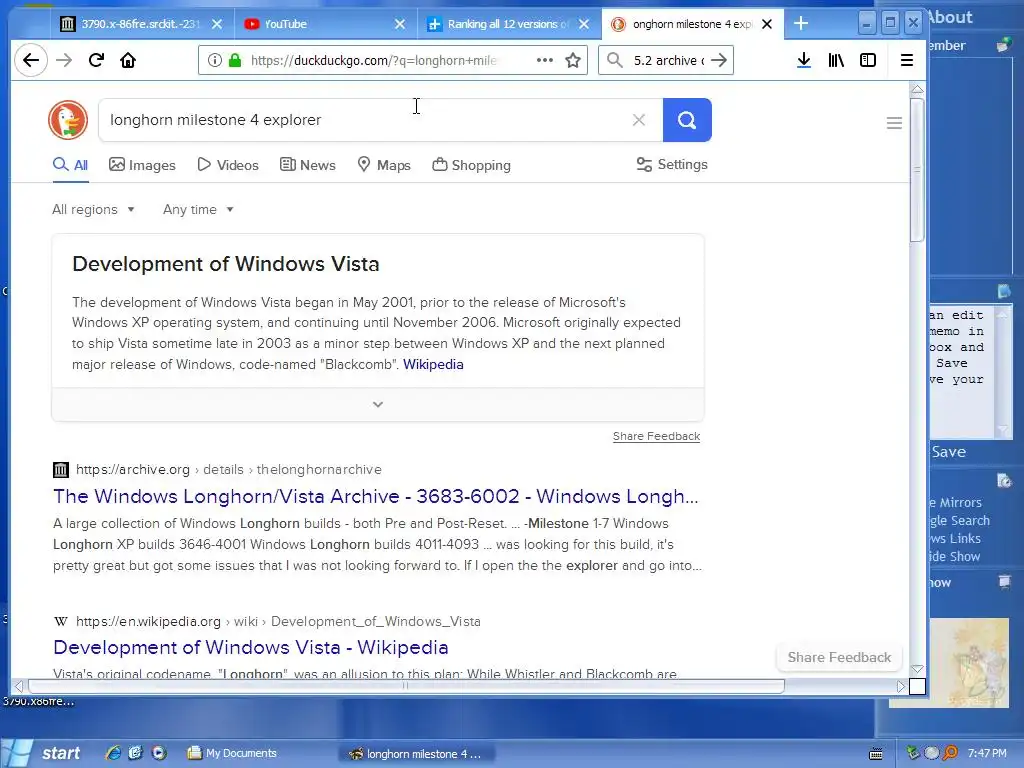Click the forward navigation arrow
This screenshot has width=1024, height=768.
(x=64, y=60)
